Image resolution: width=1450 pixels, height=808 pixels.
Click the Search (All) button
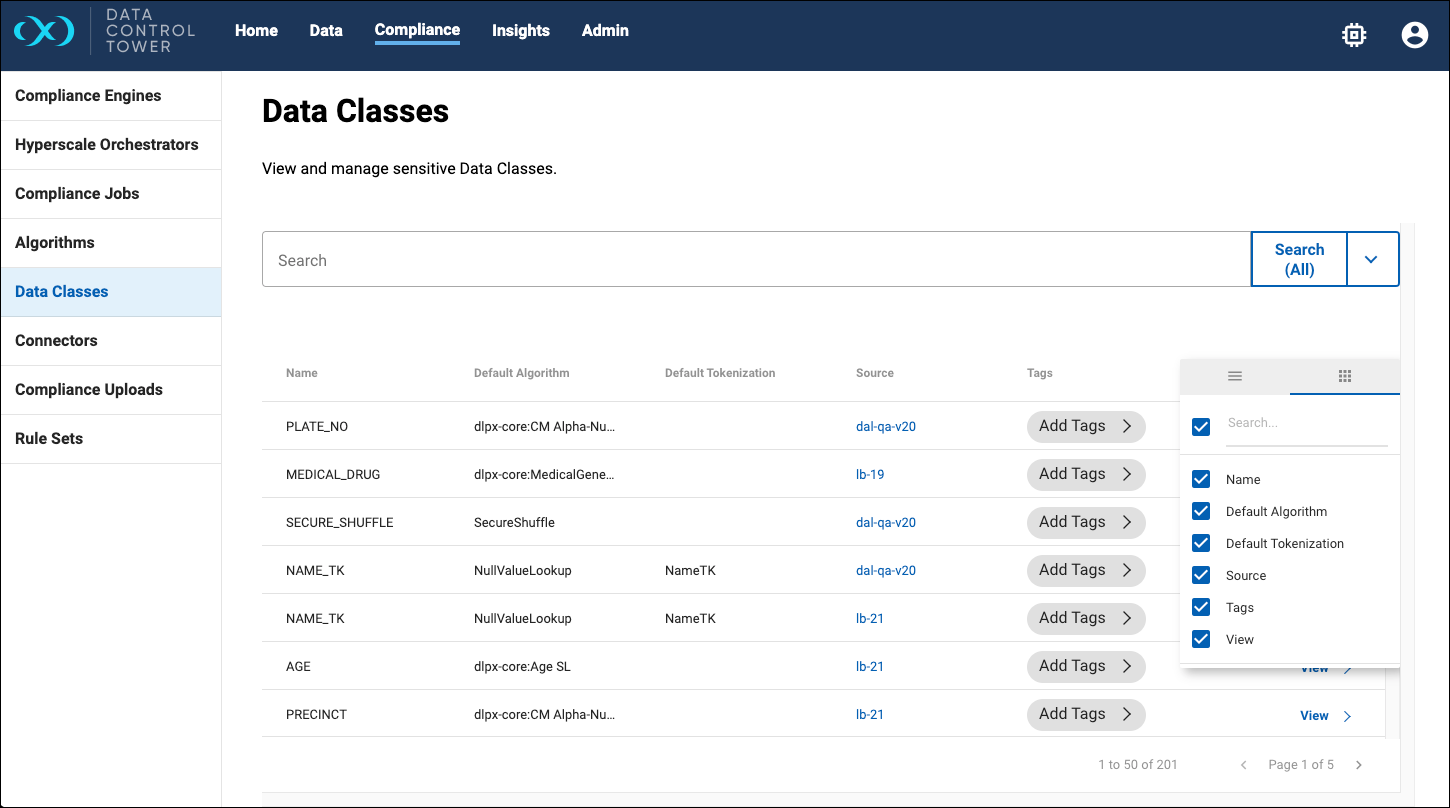(x=1299, y=260)
